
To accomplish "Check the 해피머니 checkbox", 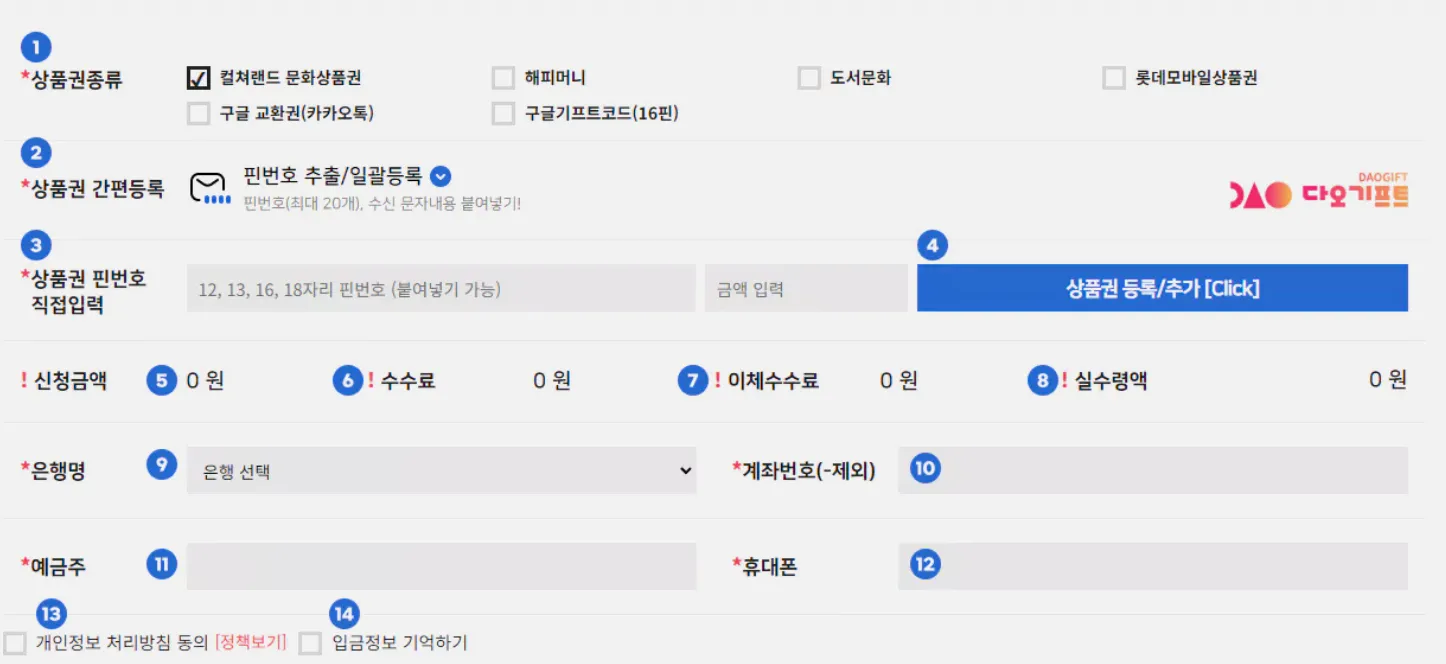I will point(503,78).
